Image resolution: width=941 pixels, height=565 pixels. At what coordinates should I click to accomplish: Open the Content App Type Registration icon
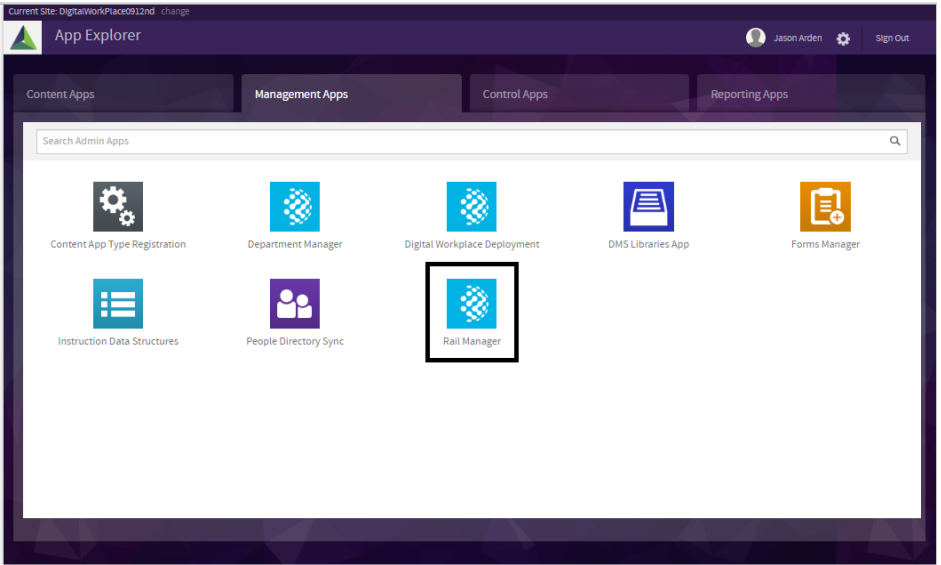click(118, 206)
